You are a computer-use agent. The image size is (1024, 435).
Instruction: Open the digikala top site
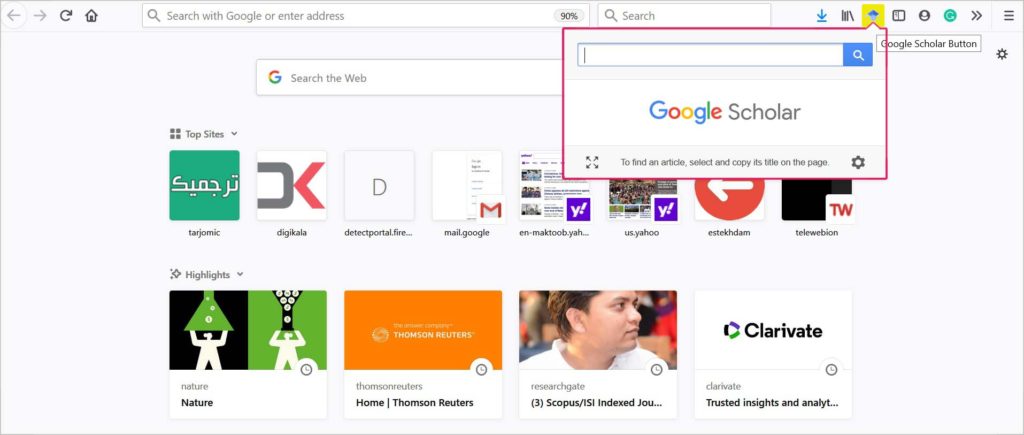click(292, 194)
